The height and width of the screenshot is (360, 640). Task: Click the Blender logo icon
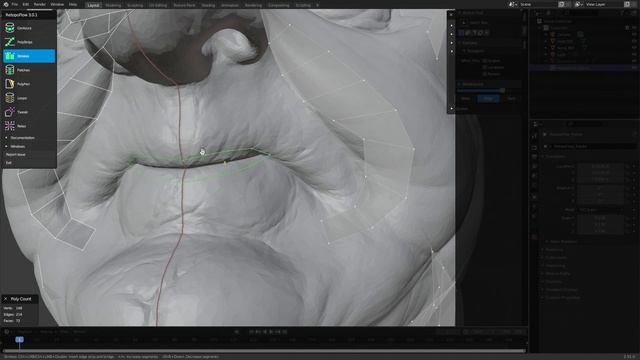6,4
